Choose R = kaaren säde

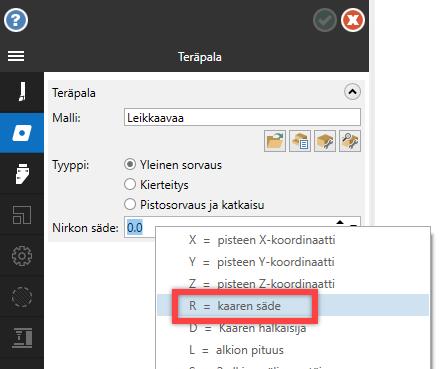[293, 305]
